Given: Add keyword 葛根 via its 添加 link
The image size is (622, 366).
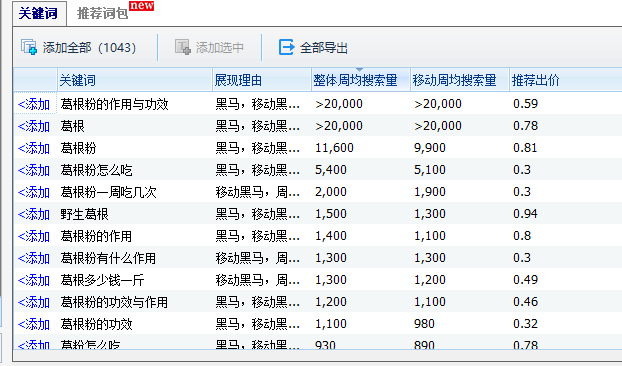Looking at the screenshot, I should (34, 126).
